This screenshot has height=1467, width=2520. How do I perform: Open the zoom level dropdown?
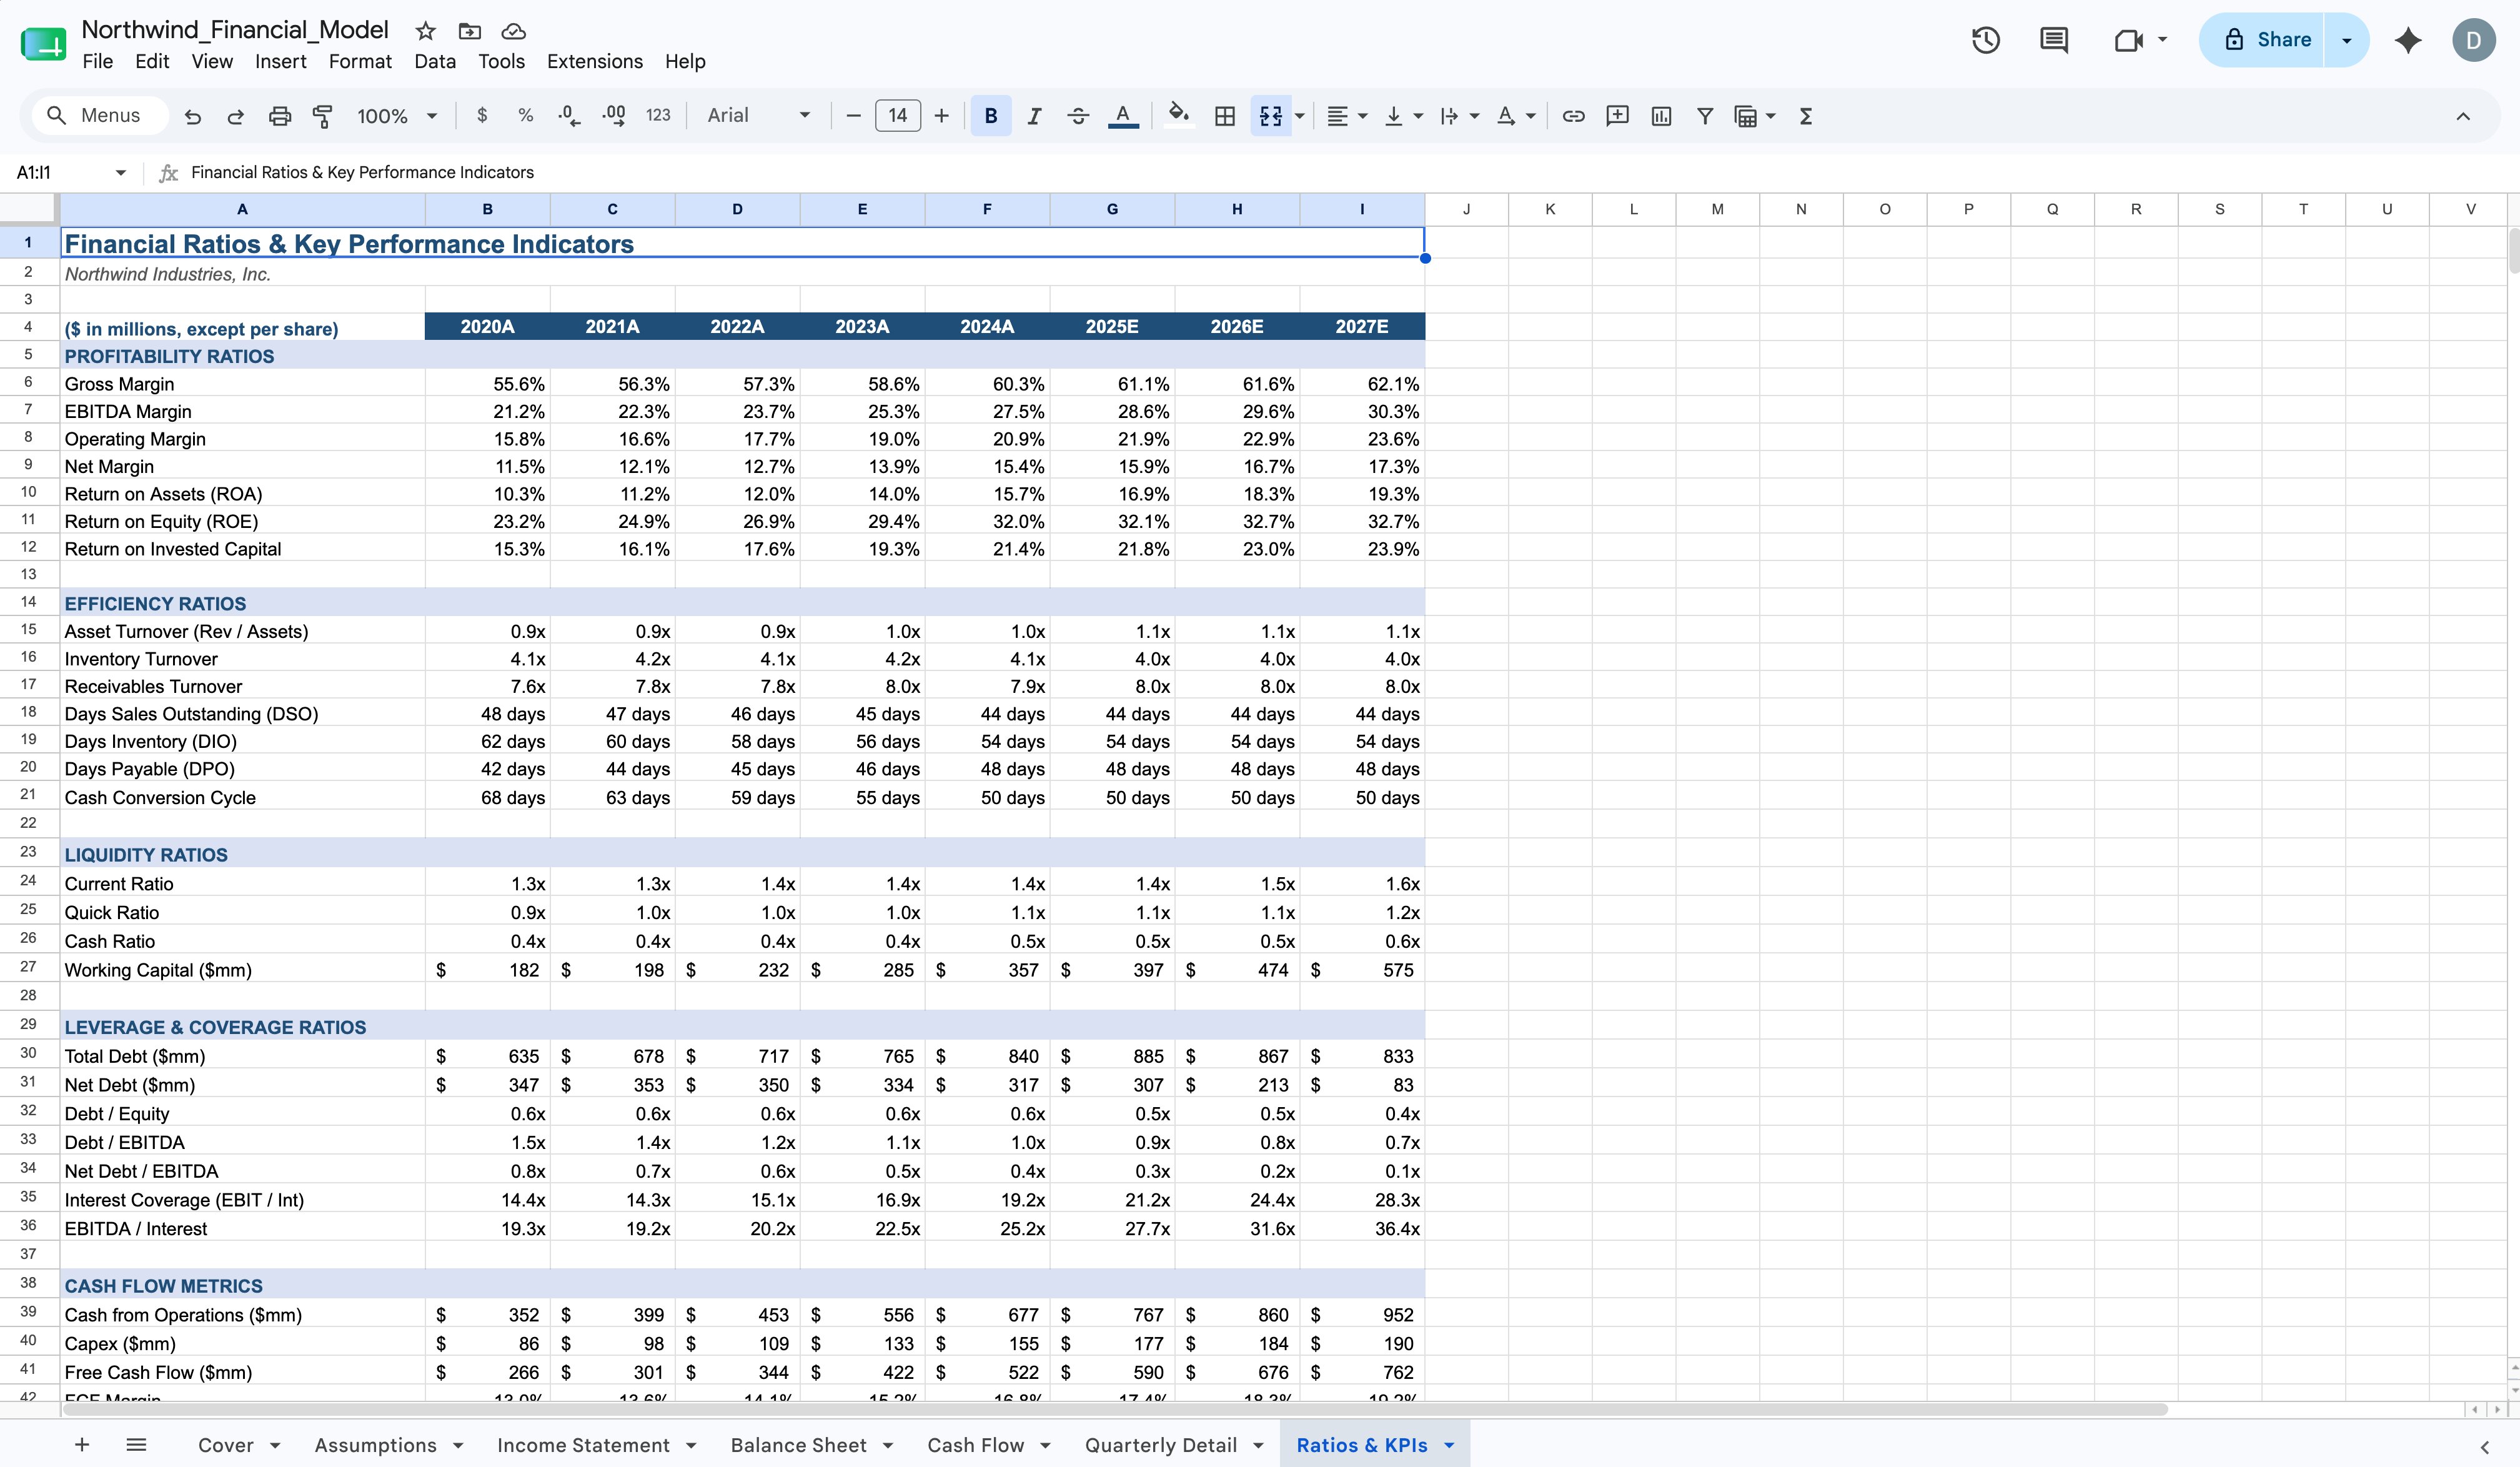coord(397,116)
